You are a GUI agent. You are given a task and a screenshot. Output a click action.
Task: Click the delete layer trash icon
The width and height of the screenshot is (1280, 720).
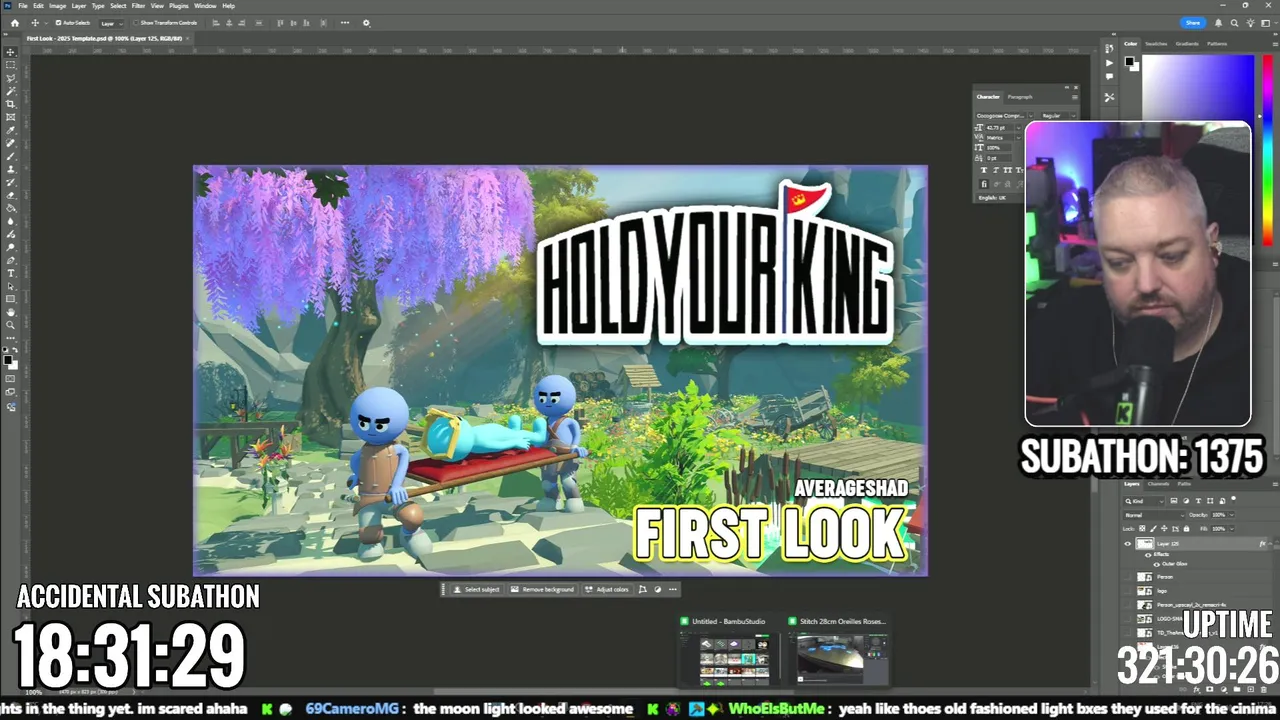click(1264, 689)
